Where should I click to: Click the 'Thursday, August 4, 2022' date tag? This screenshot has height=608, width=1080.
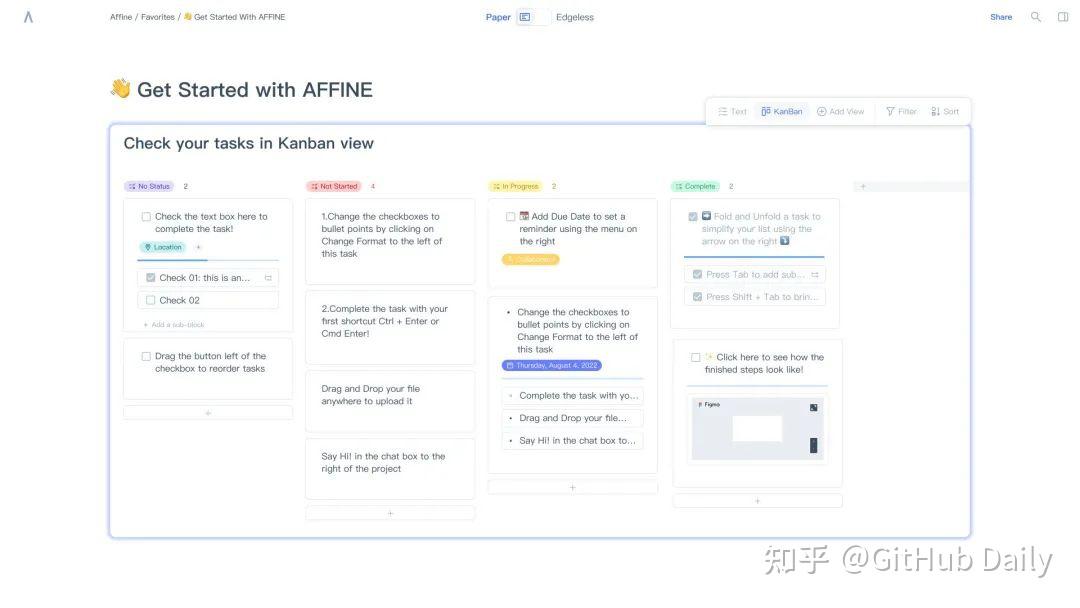[x=552, y=366]
